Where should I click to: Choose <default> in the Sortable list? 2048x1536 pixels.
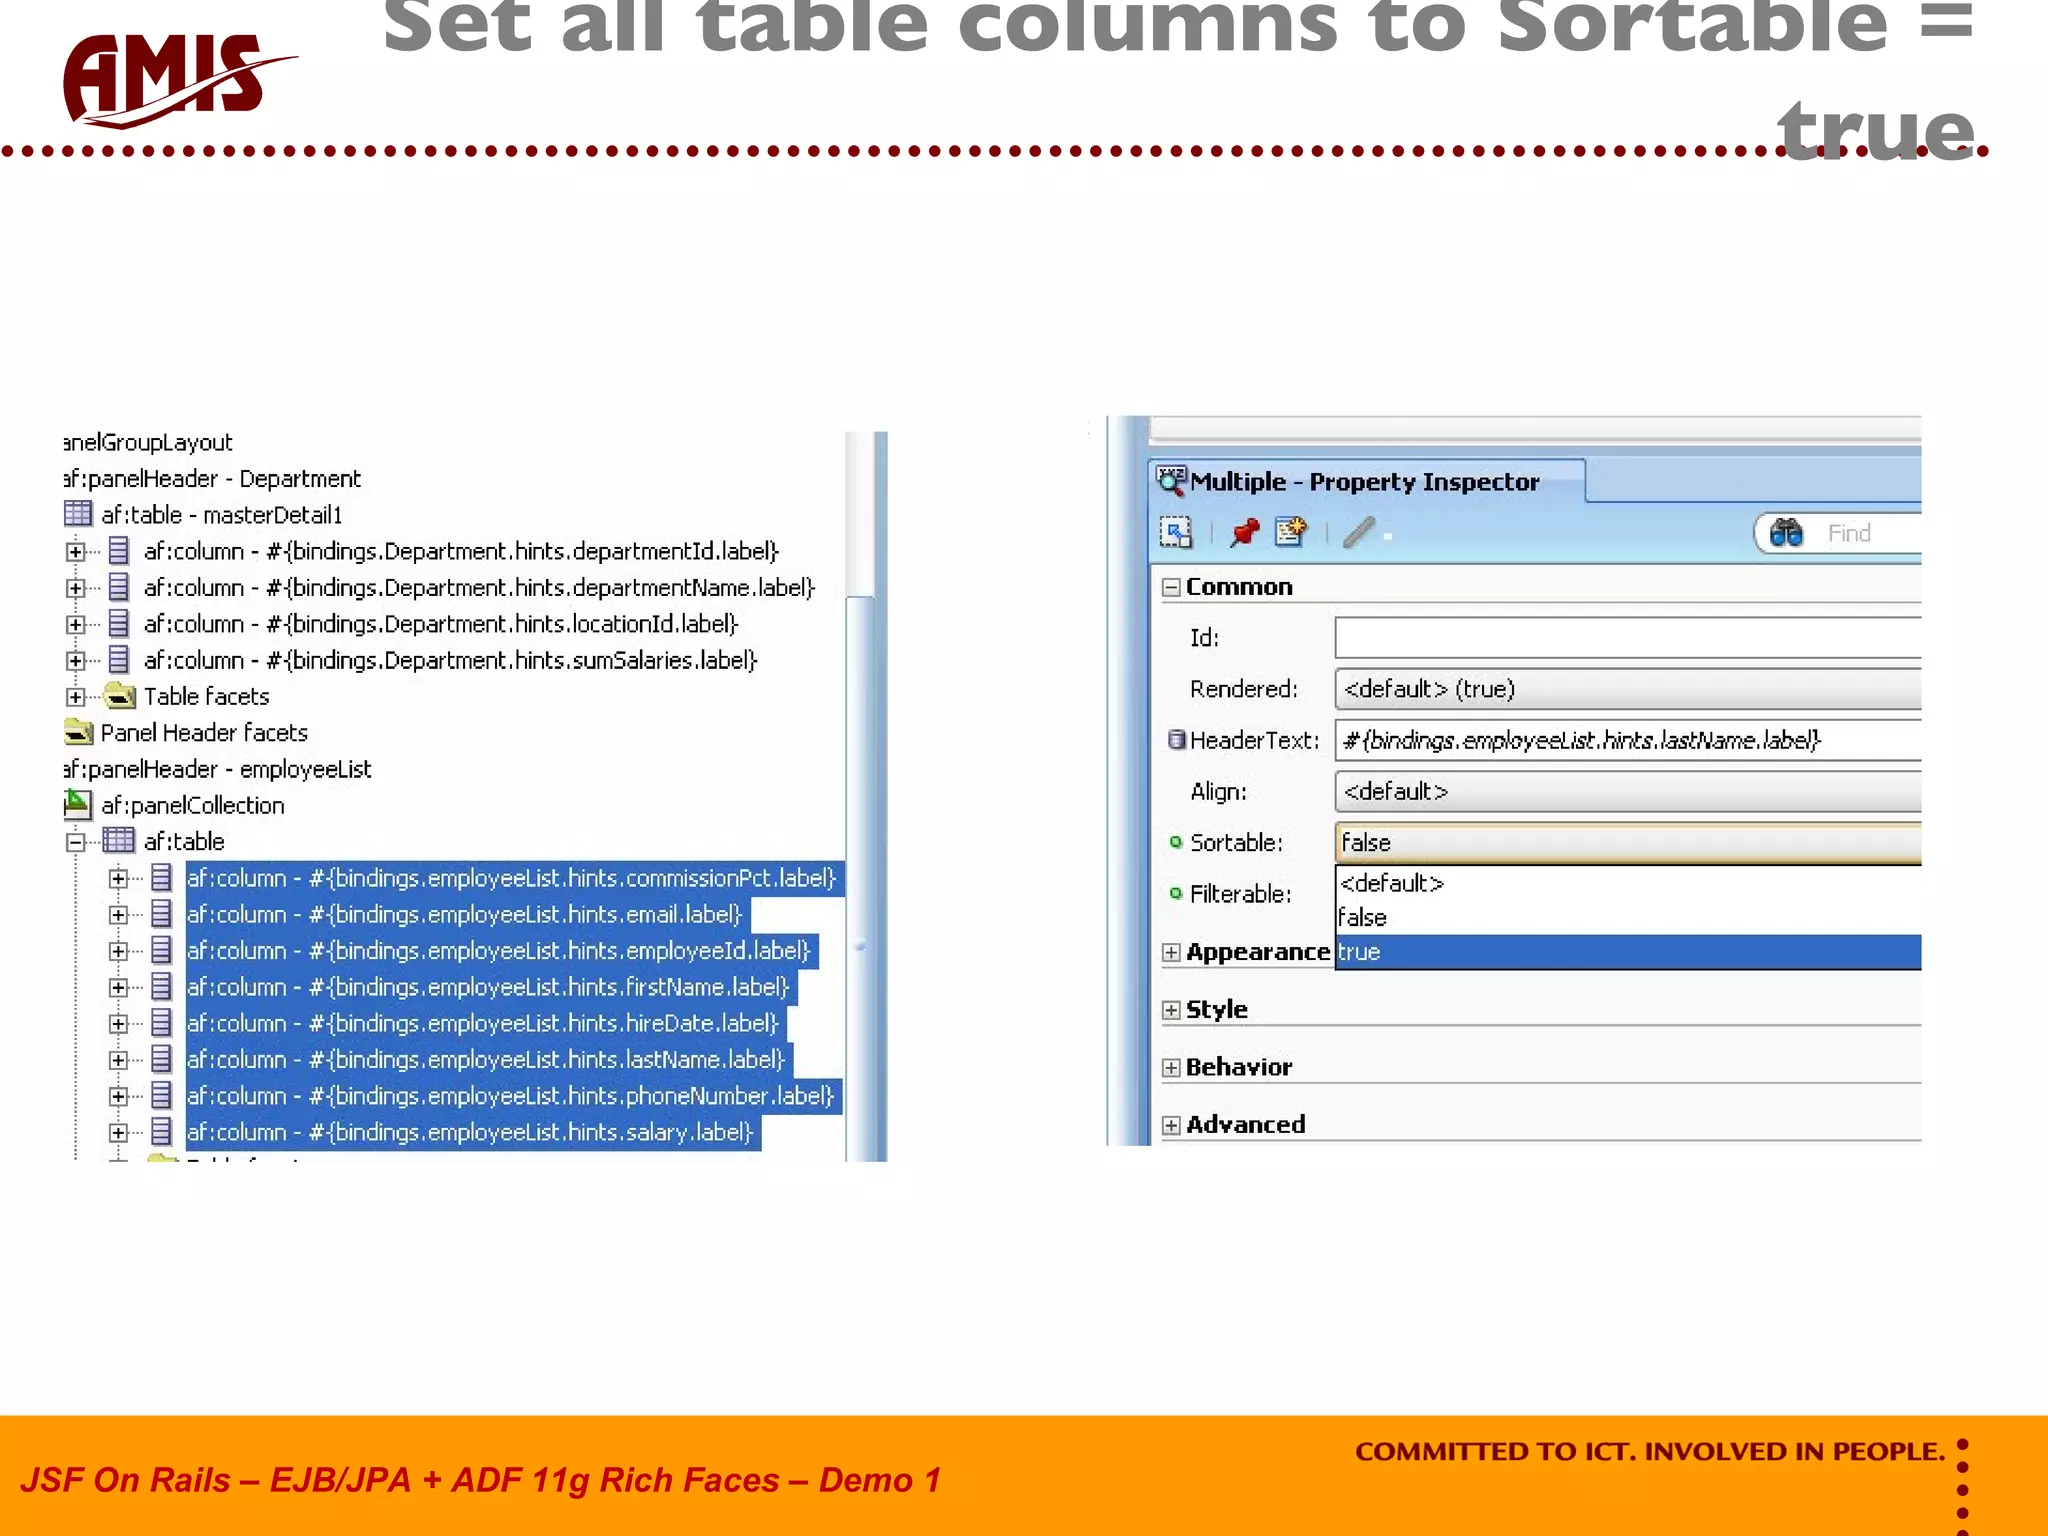point(1628,883)
